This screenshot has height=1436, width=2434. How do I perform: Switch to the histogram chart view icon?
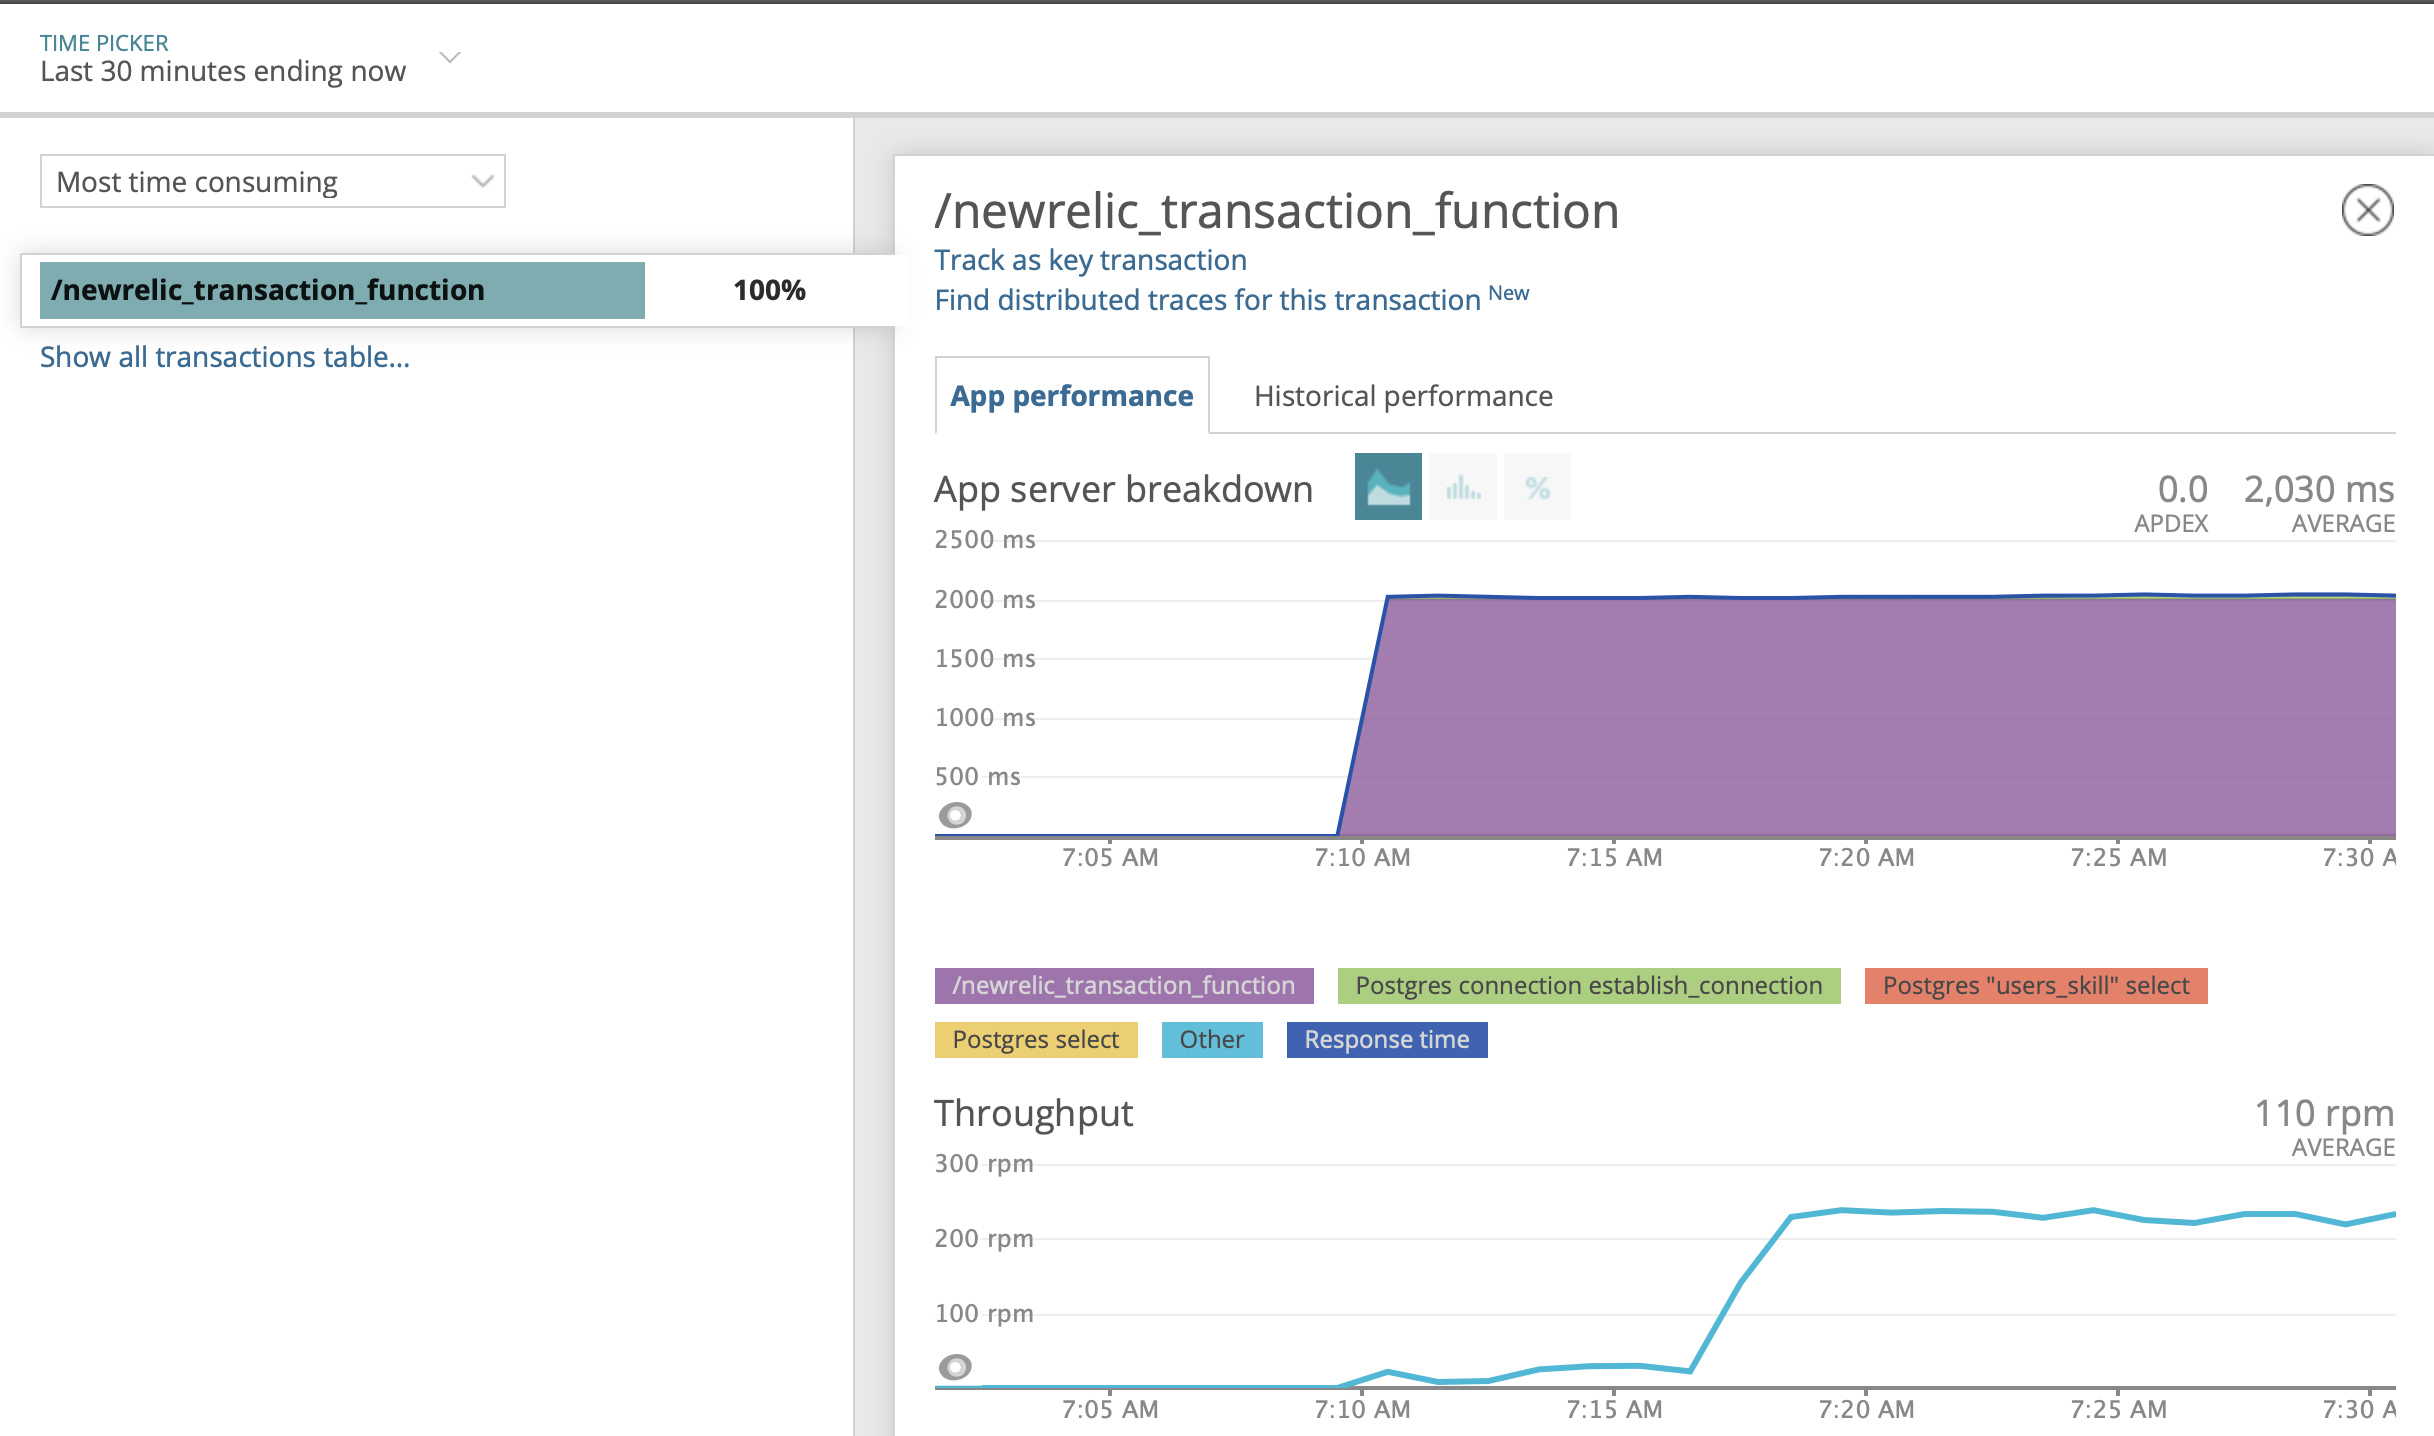click(1462, 487)
